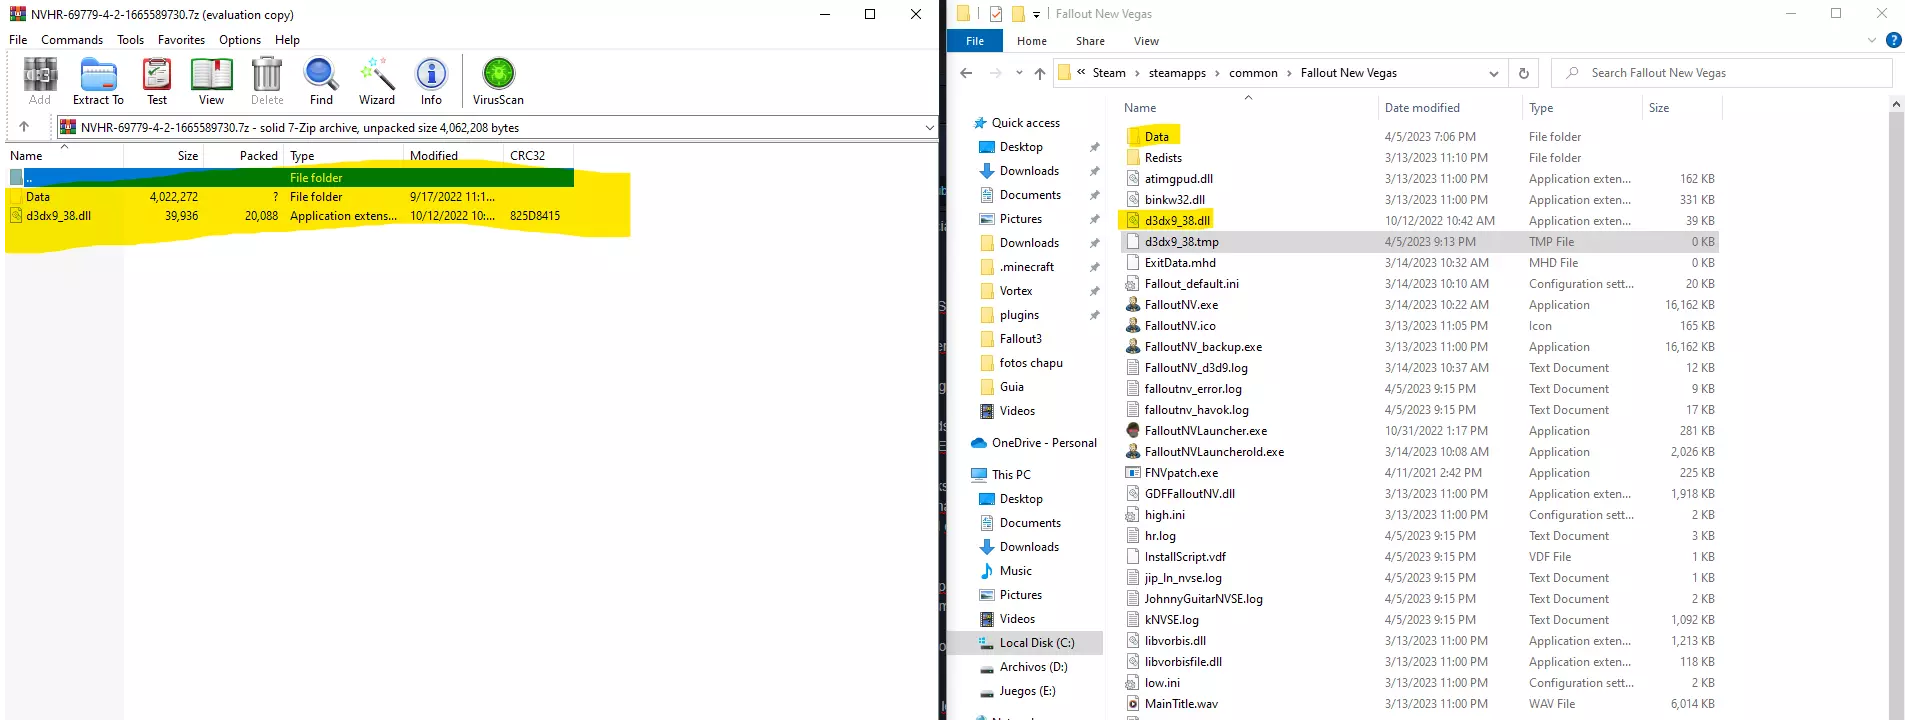Click the Test archive icon in WinRAR
Image resolution: width=1905 pixels, height=720 pixels.
pyautogui.click(x=157, y=81)
